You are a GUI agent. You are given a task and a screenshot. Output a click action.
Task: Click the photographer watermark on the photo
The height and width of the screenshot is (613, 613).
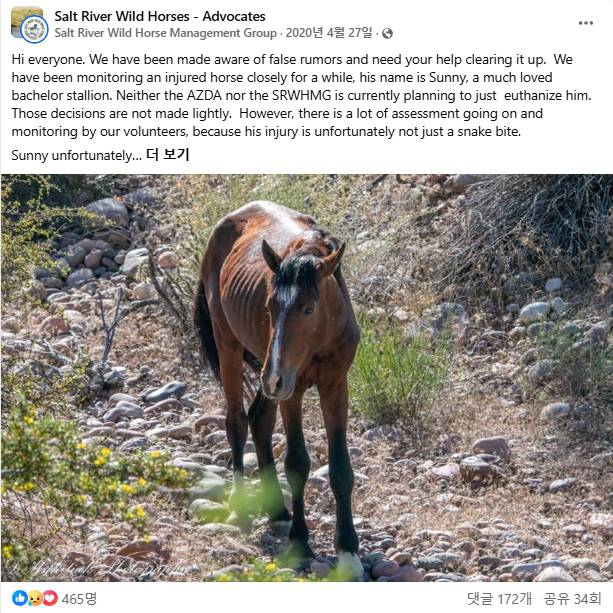(98, 567)
